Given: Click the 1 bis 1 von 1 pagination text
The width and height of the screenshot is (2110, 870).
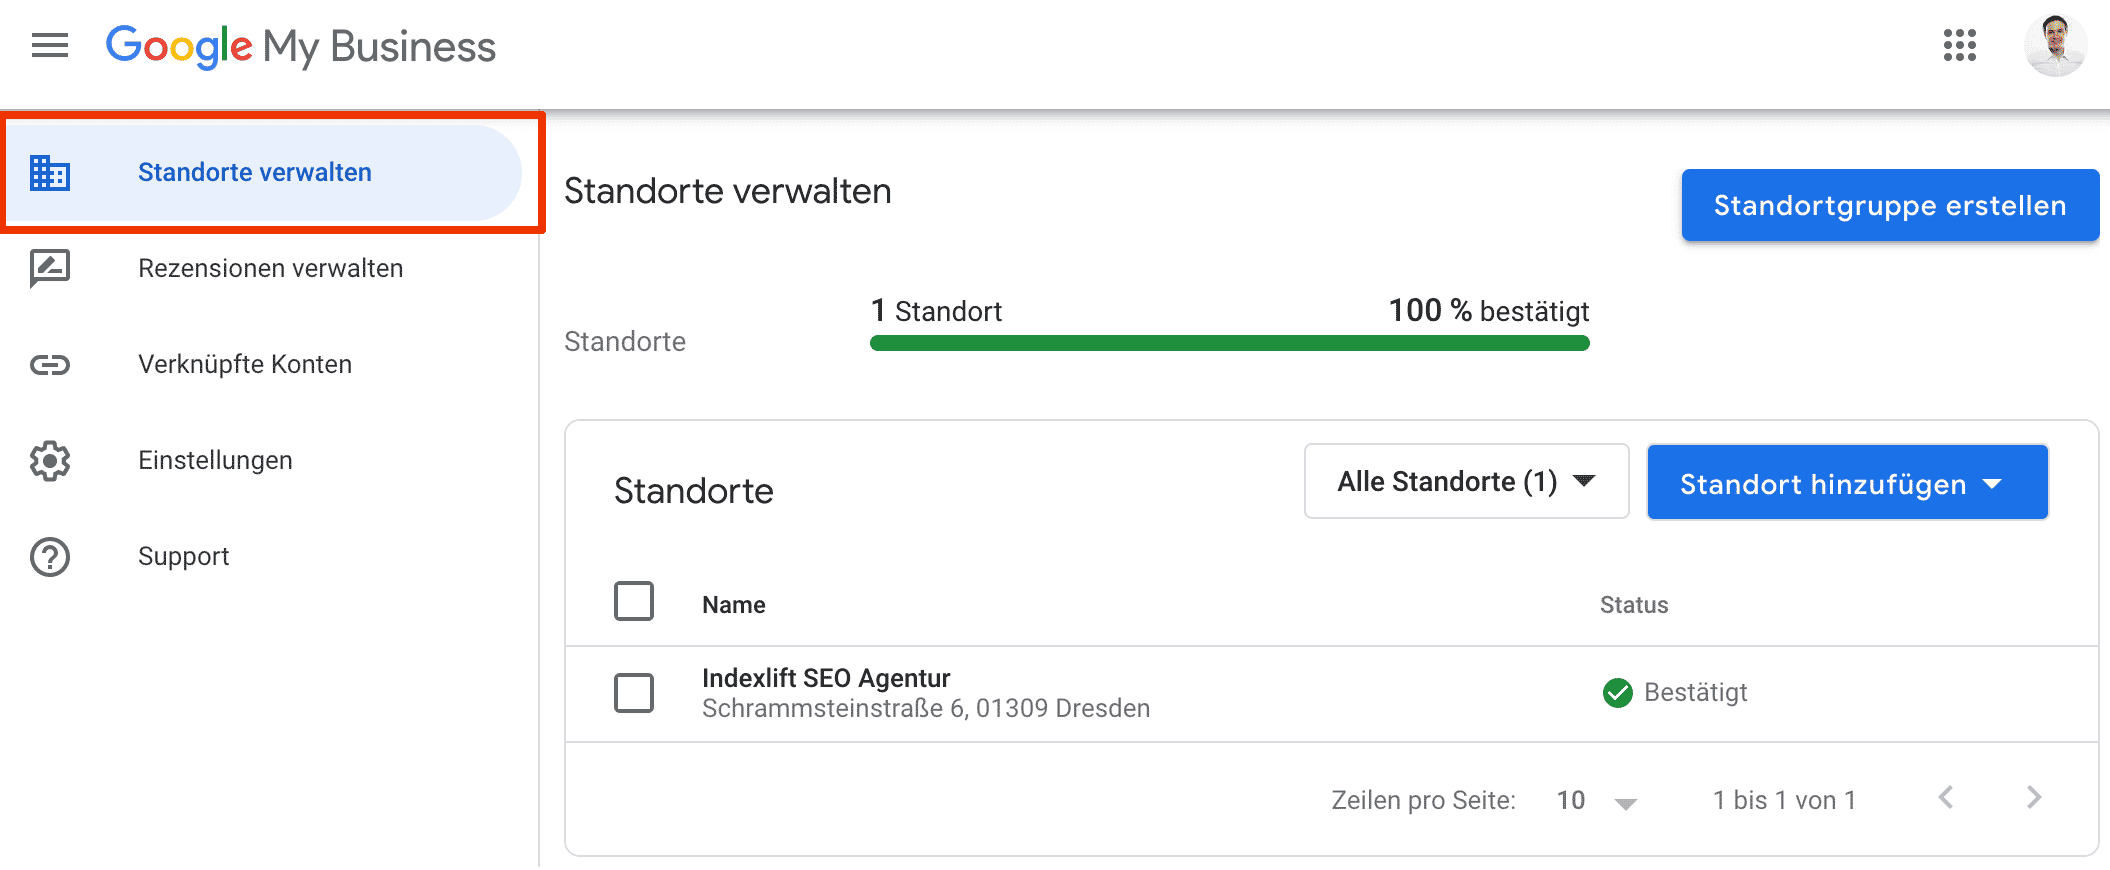Looking at the screenshot, I should coord(1784,800).
